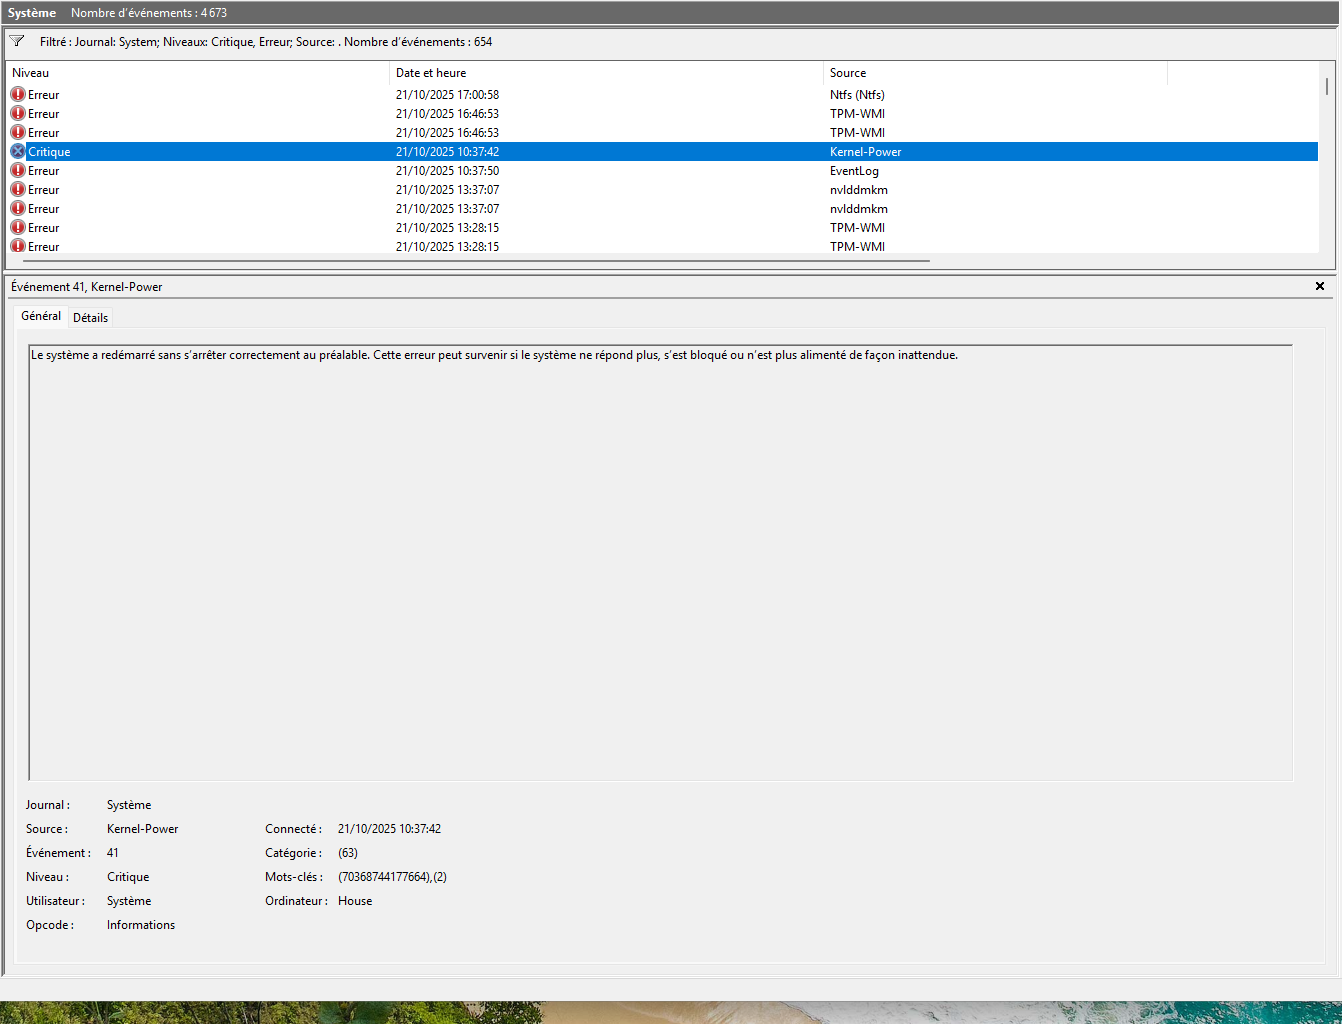Click the filter summary text 'Filtré : Journal: System'
The width and height of the screenshot is (1342, 1024).
(x=266, y=42)
